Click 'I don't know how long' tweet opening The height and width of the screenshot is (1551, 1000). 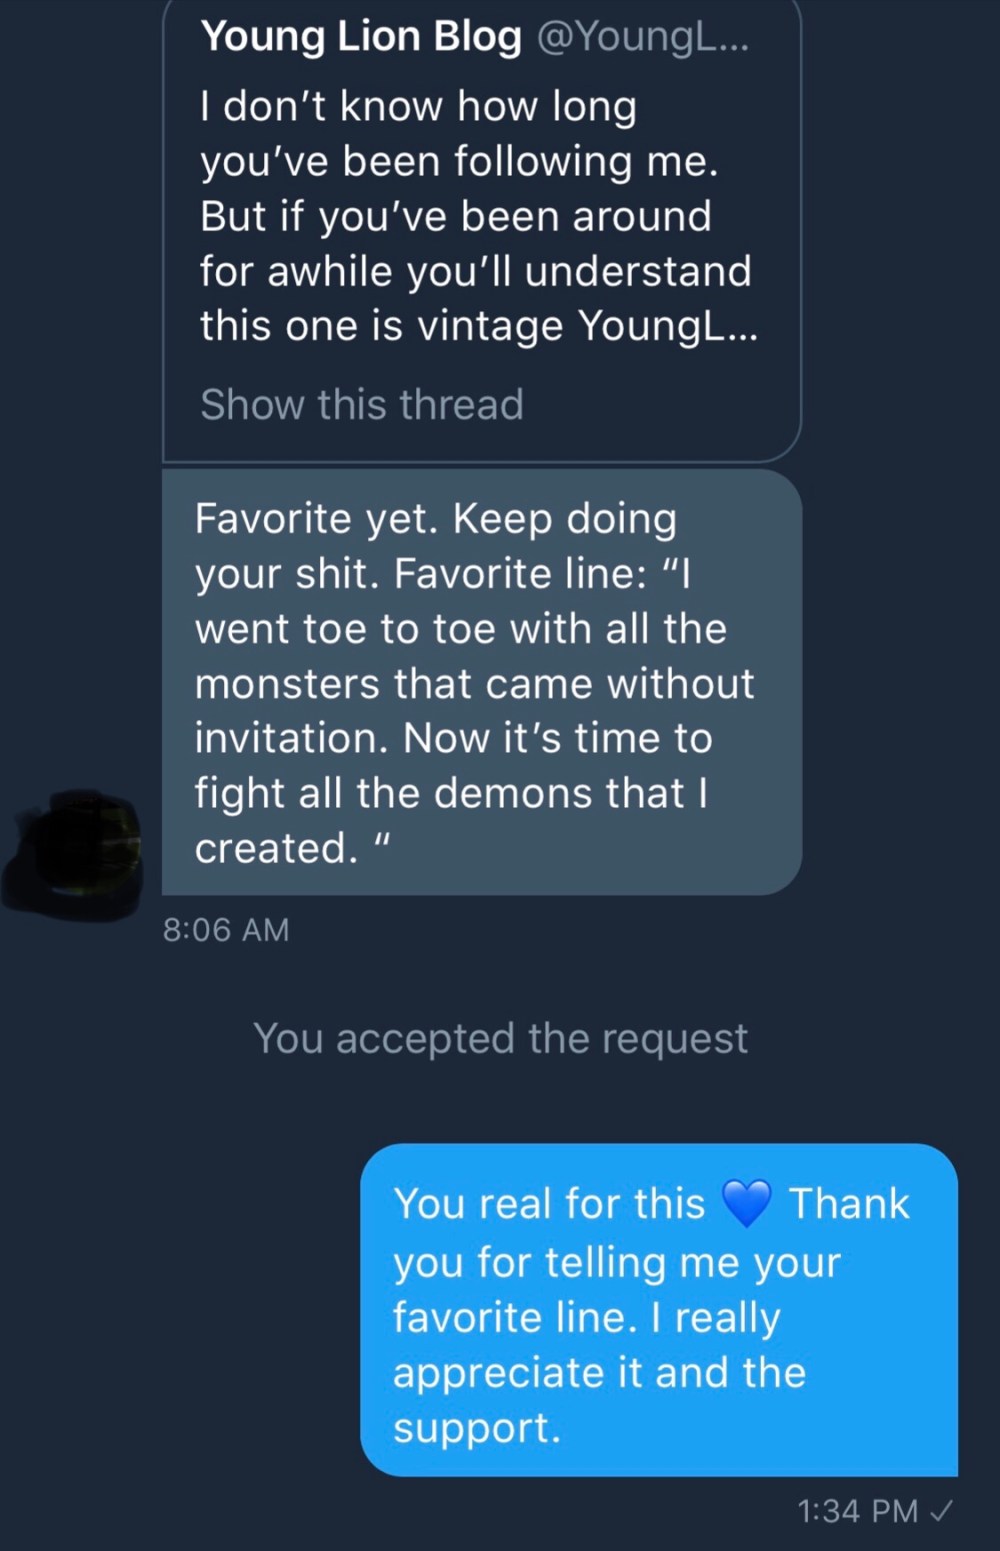[x=418, y=107]
